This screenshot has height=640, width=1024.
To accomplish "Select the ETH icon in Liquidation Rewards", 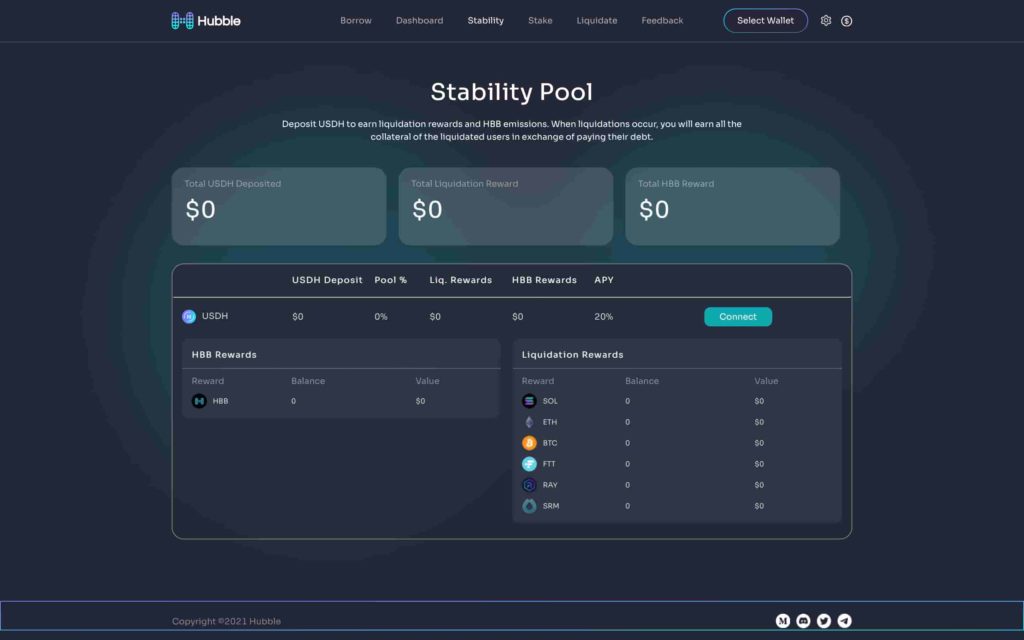I will coord(528,422).
